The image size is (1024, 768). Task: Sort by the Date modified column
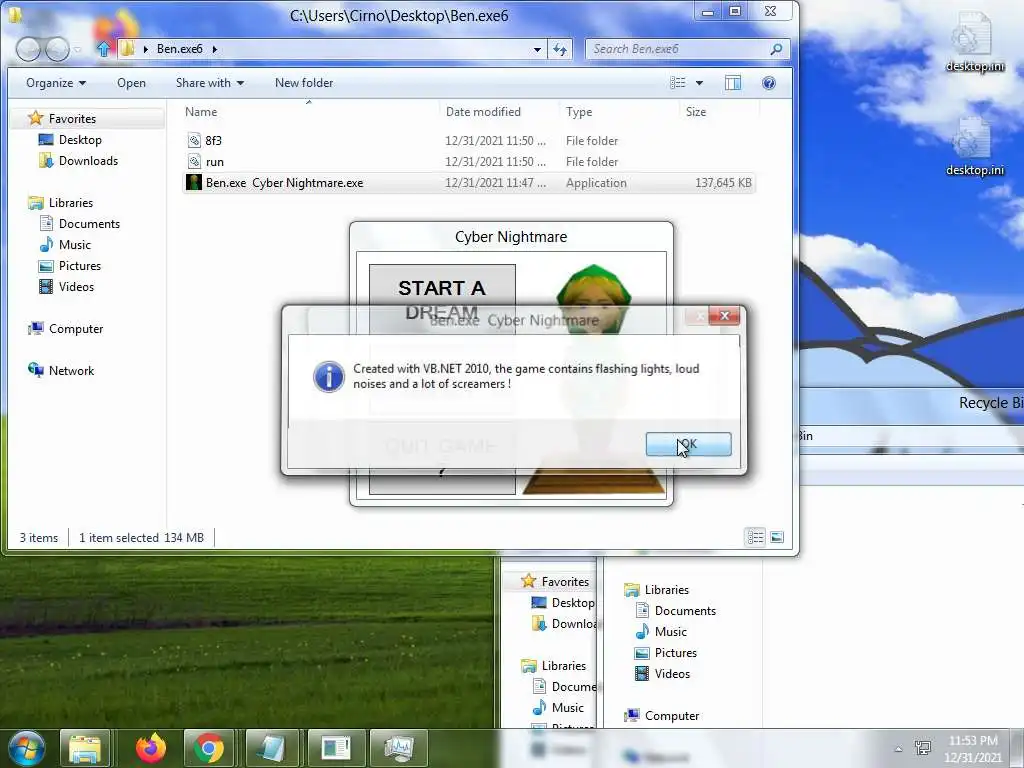(483, 112)
